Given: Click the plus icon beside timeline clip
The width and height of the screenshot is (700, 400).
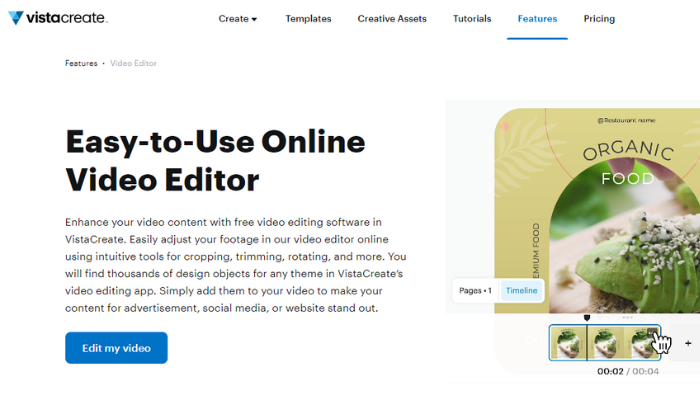Looking at the screenshot, I should click(x=688, y=343).
